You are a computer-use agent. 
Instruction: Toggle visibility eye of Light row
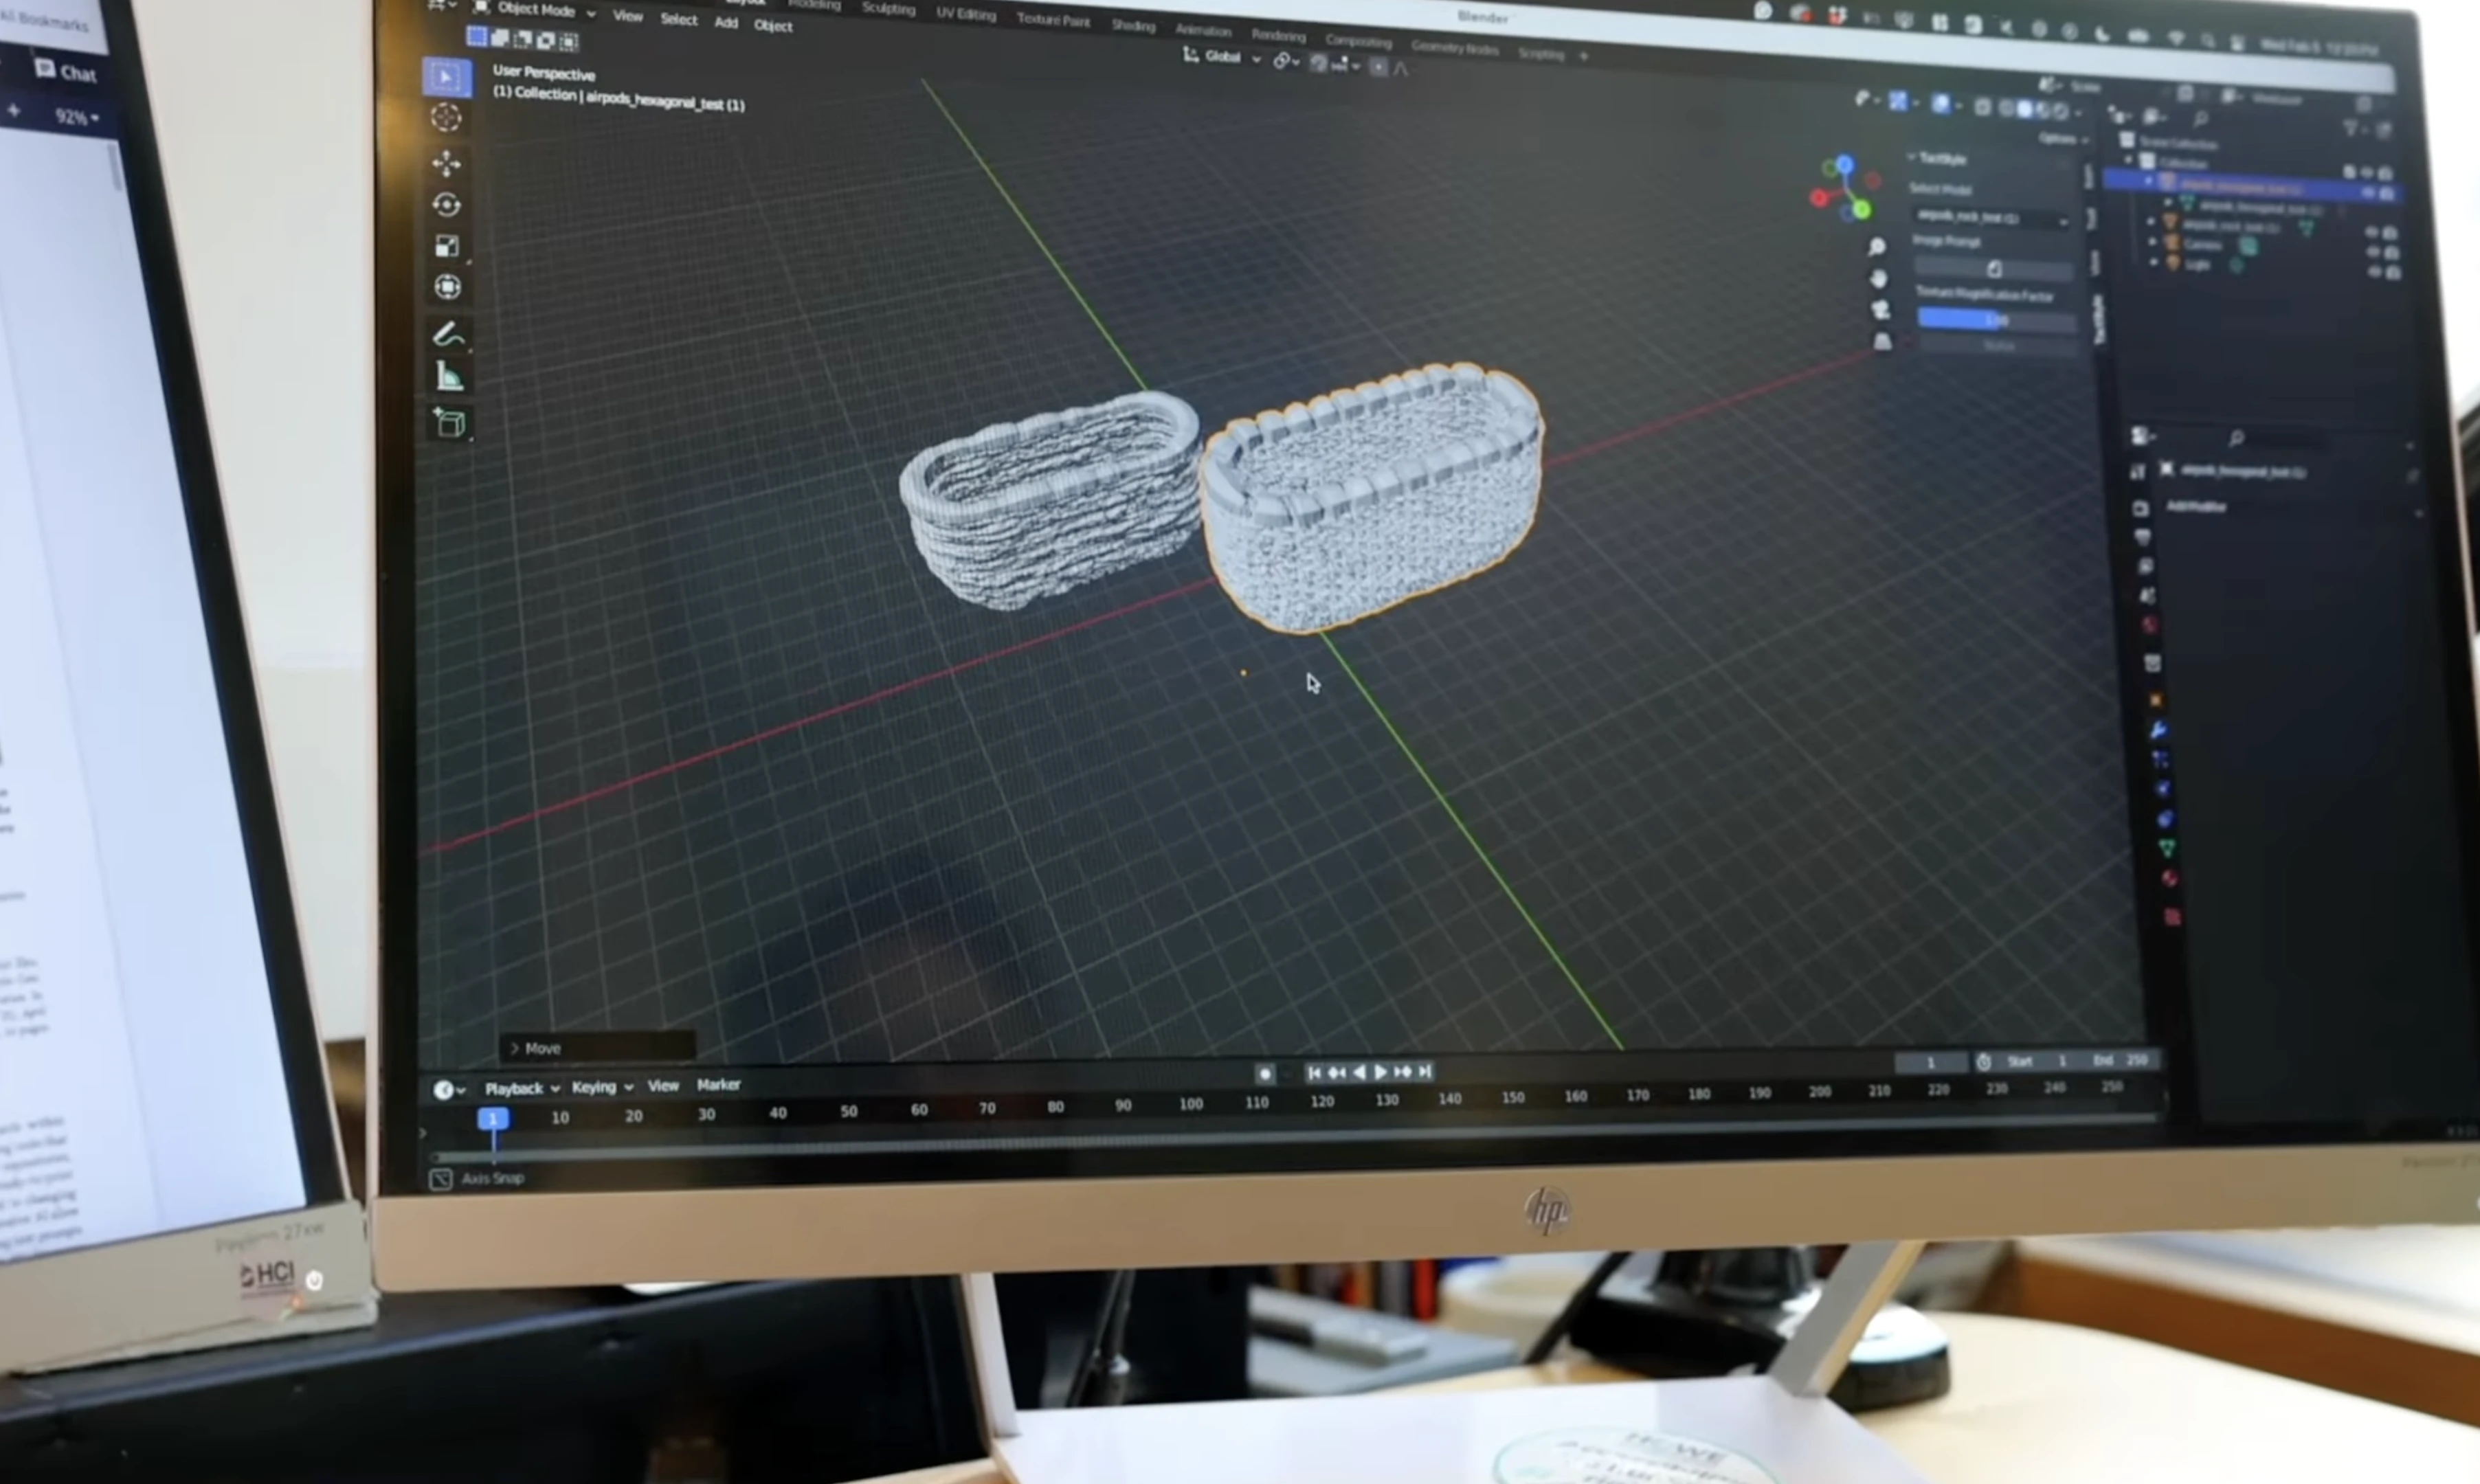pos(2375,272)
